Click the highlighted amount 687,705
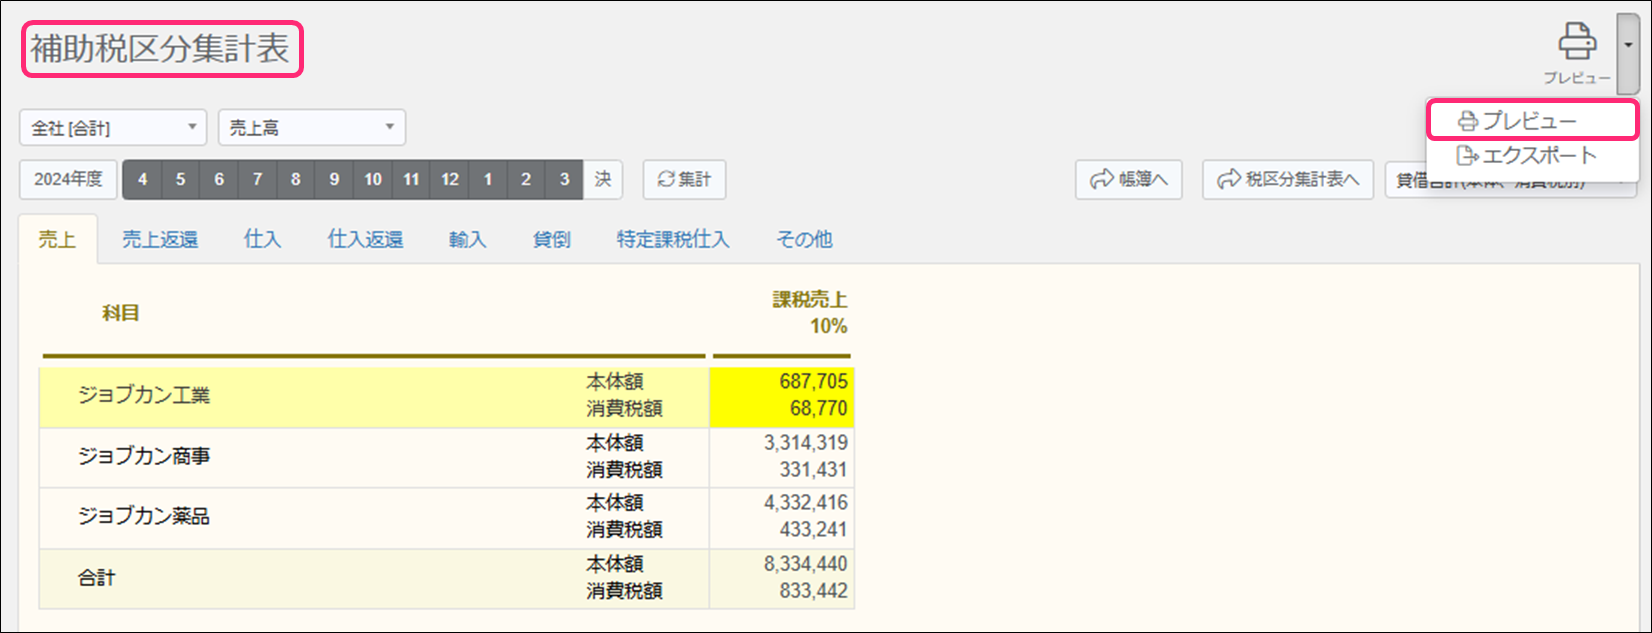 [x=813, y=381]
